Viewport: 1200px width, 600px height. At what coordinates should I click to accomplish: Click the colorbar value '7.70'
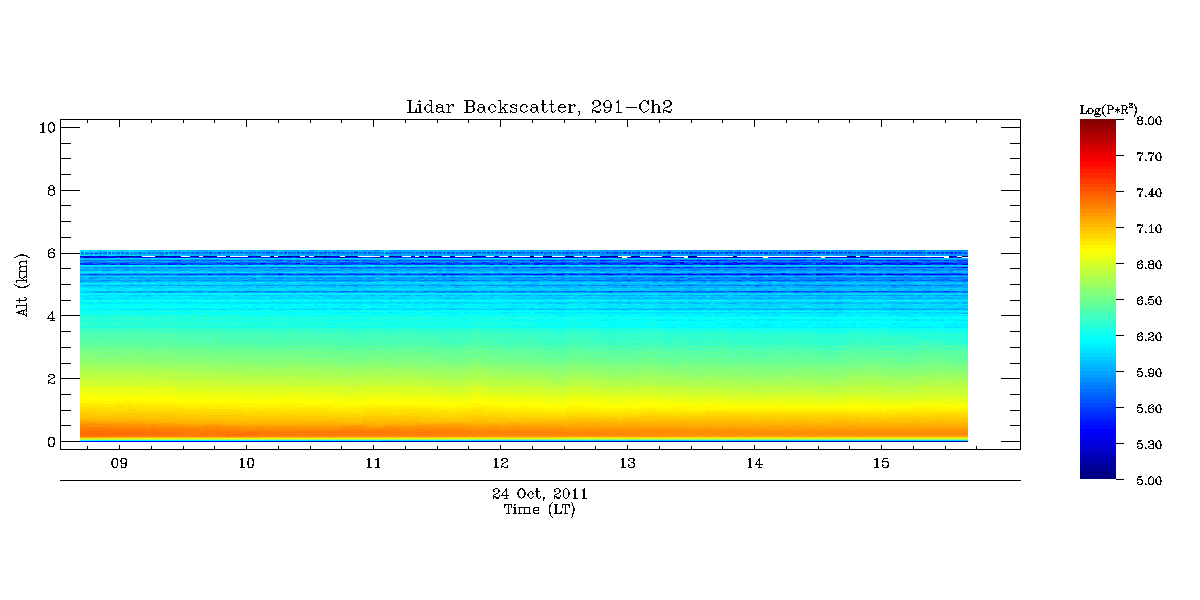[1148, 157]
